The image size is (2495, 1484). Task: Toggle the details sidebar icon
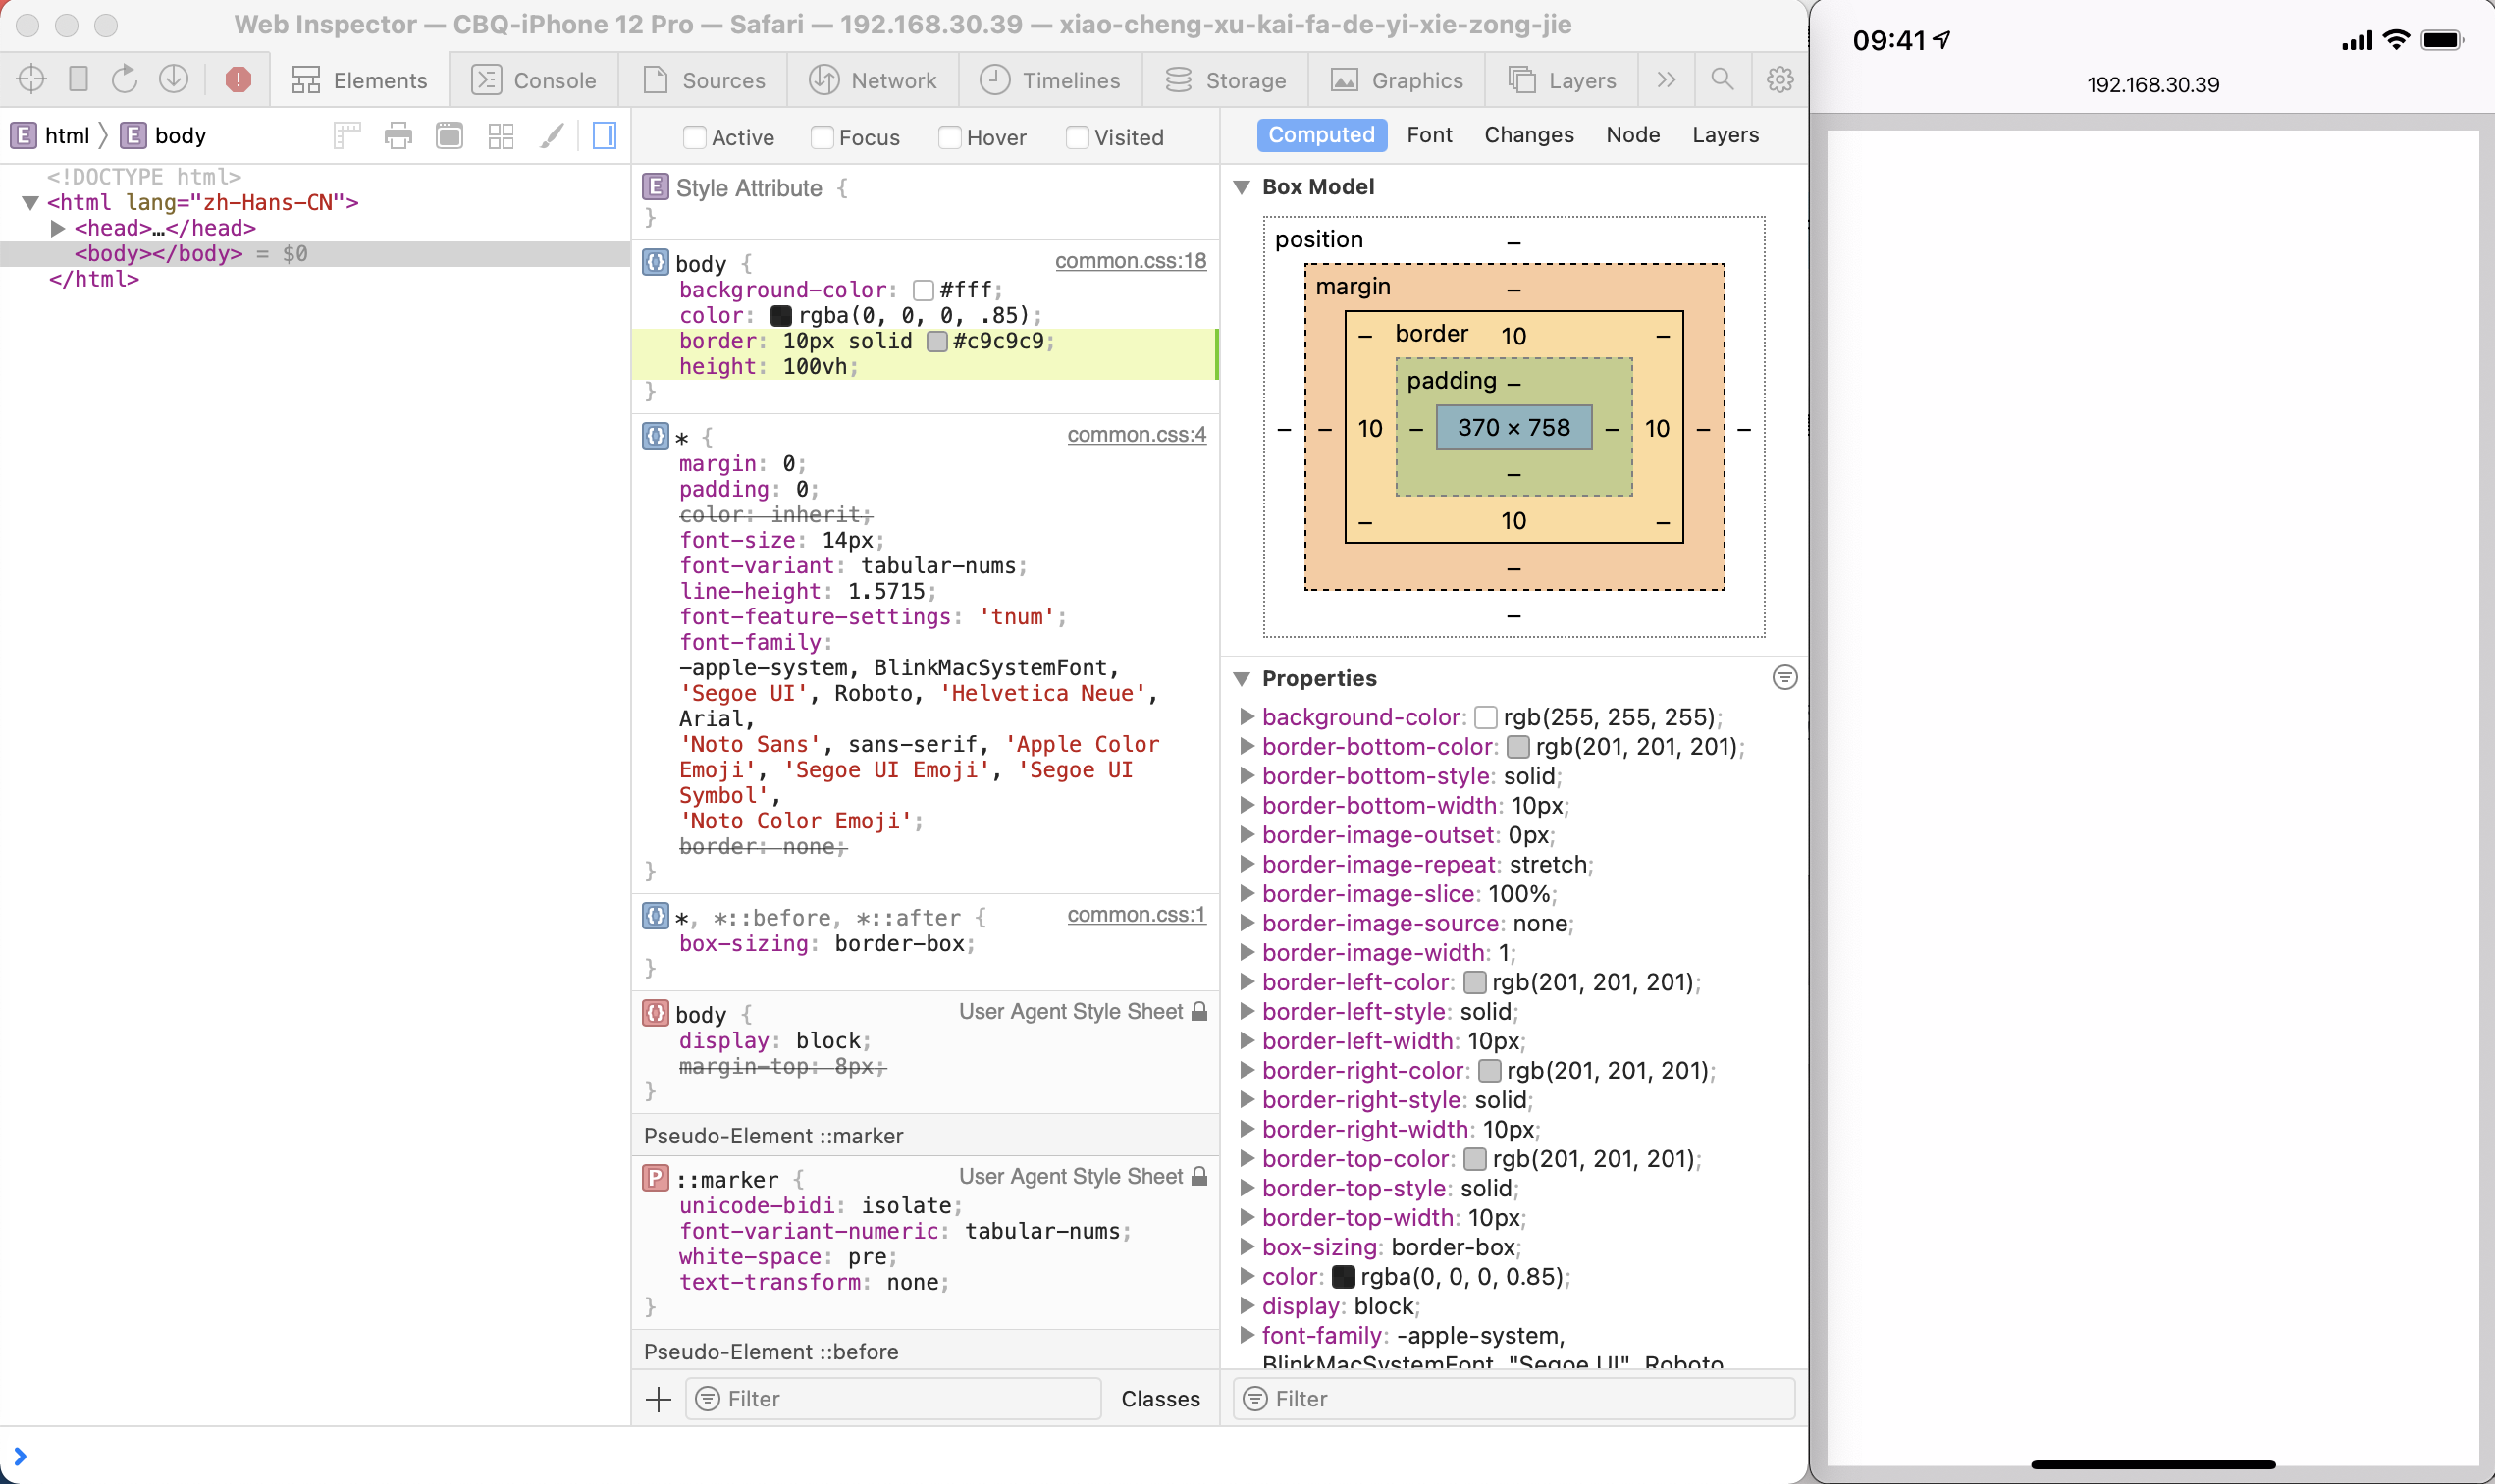(x=605, y=135)
